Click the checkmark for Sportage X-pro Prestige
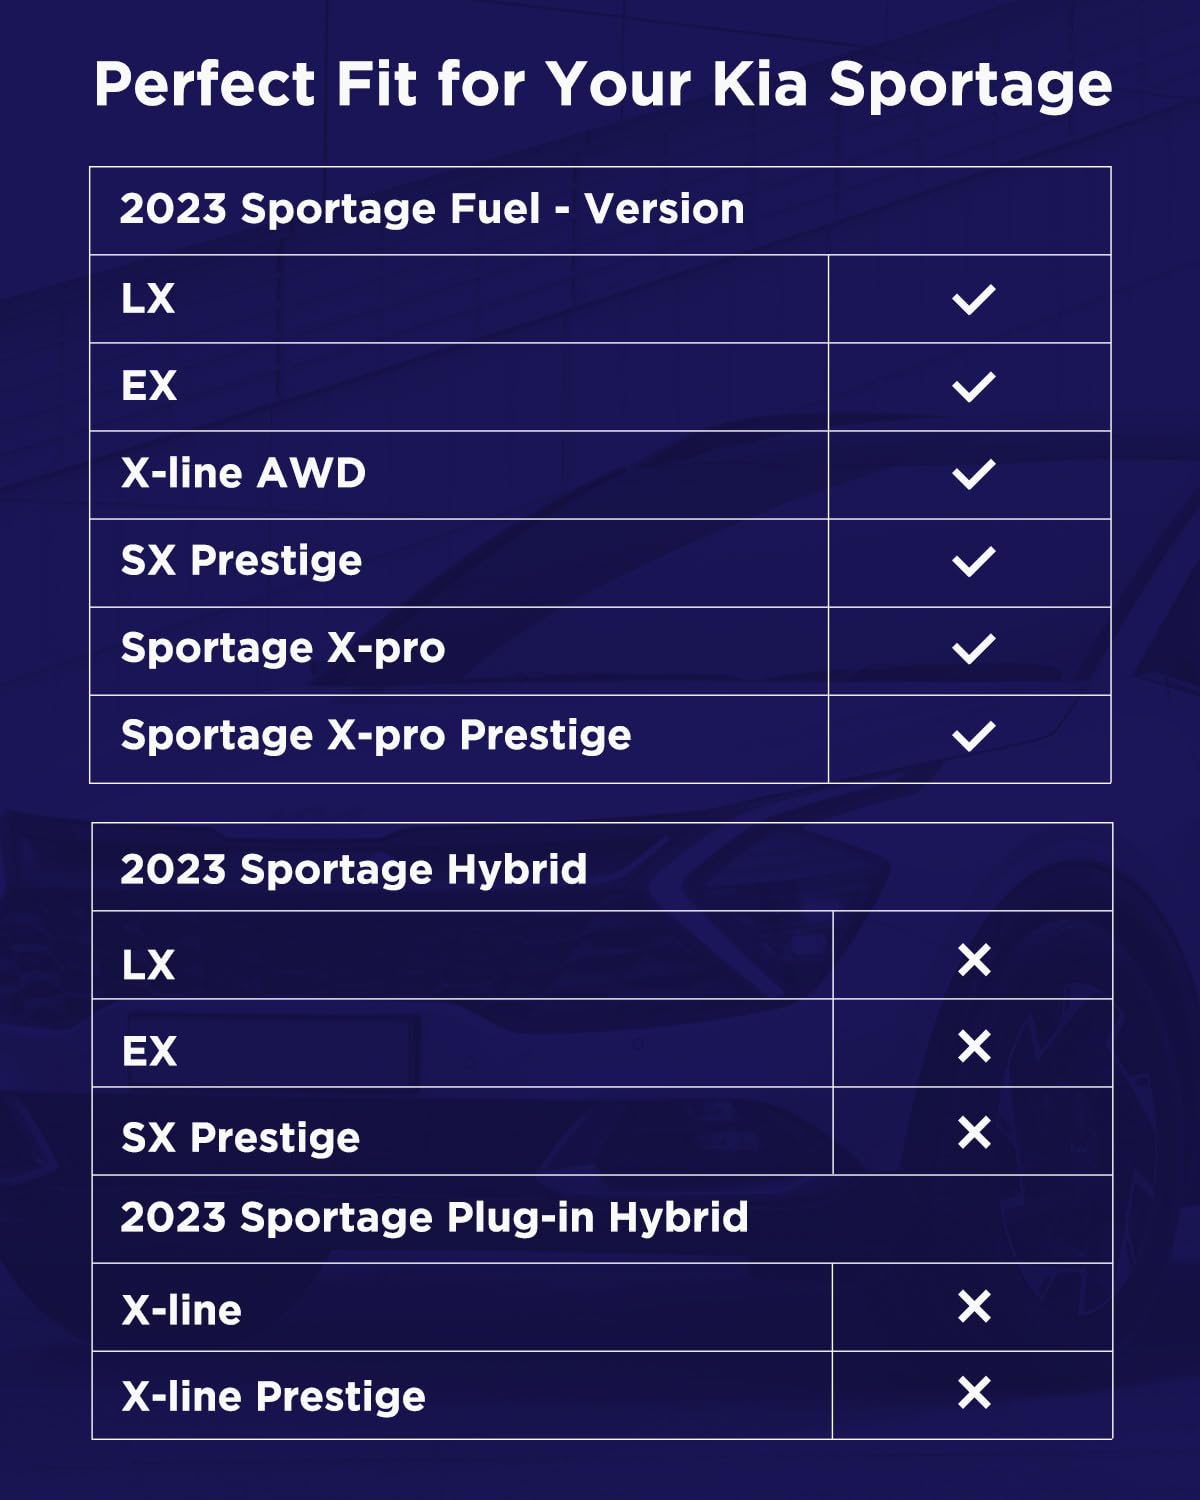The image size is (1200, 1500). 973,737
